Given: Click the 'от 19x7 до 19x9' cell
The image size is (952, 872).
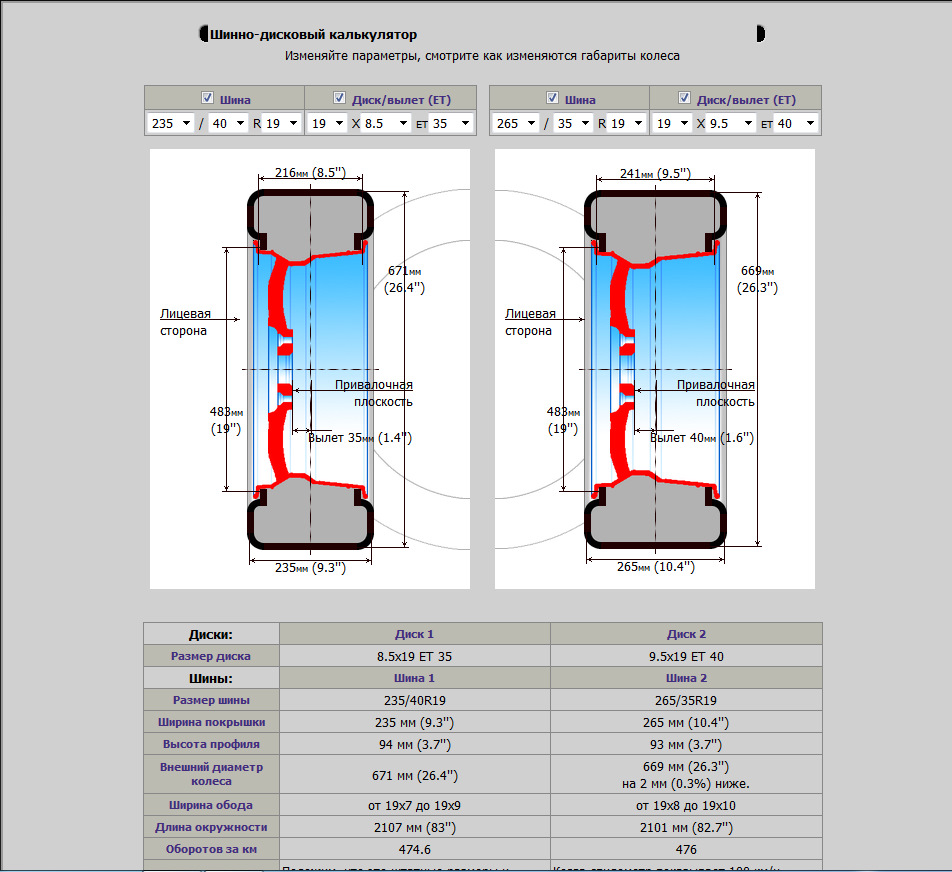Looking at the screenshot, I should (415, 806).
